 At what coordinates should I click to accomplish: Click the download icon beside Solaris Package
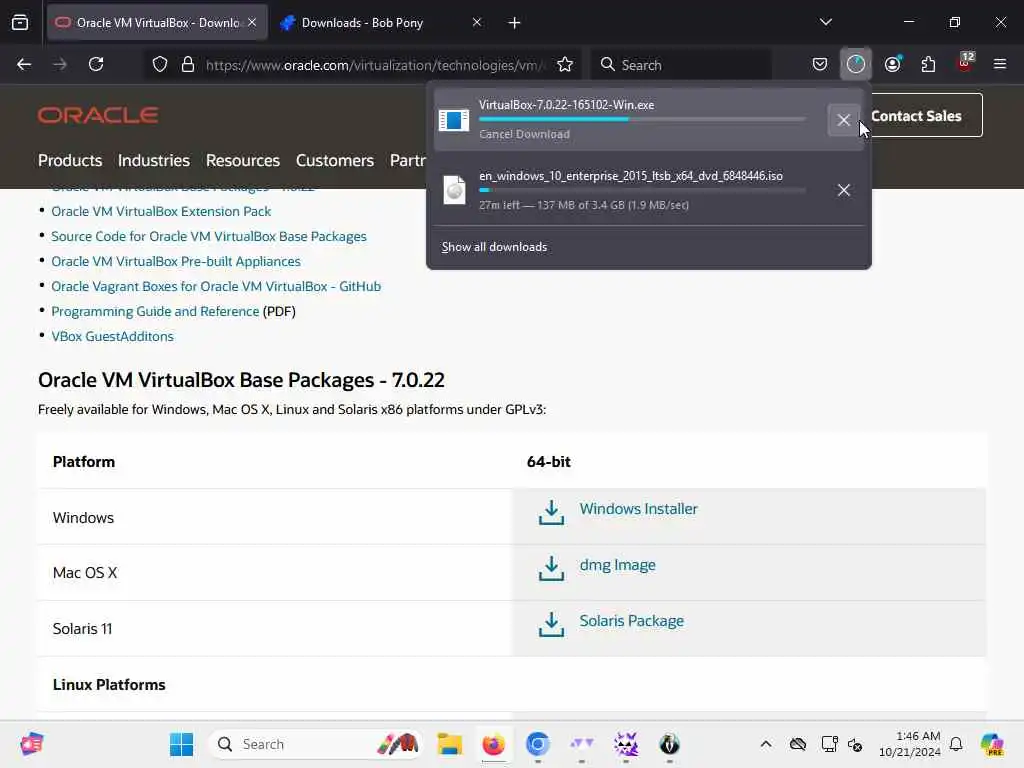coord(551,625)
